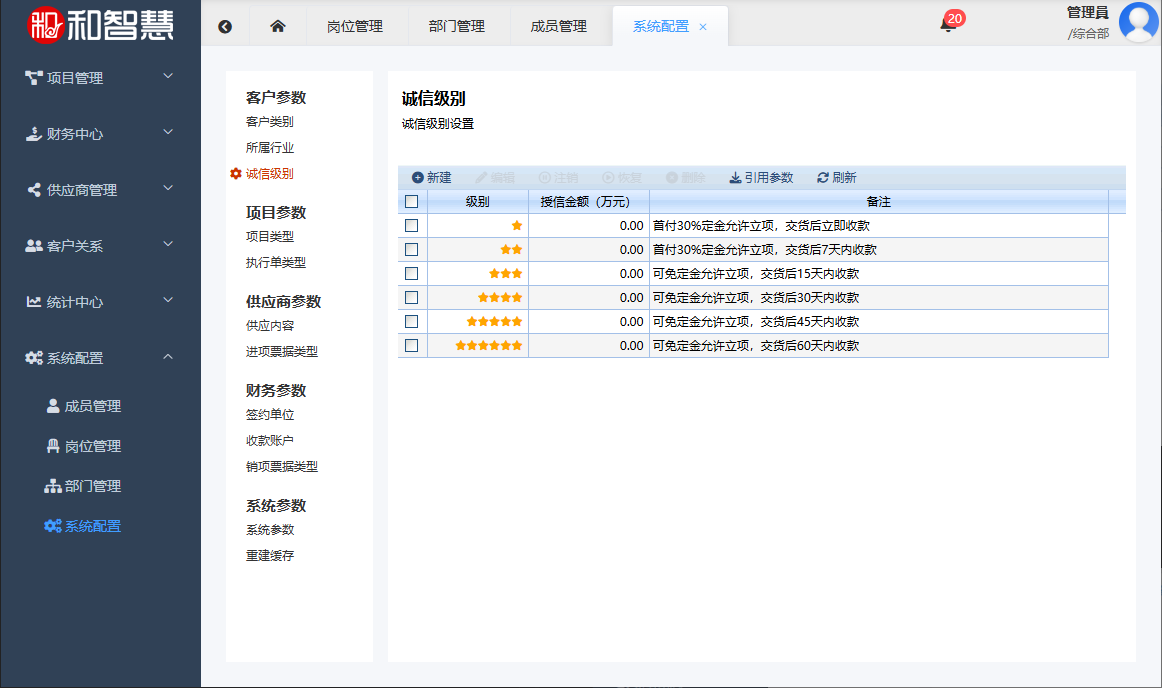
Task: Toggle the select-all checkbox in table header
Action: pyautogui.click(x=412, y=202)
